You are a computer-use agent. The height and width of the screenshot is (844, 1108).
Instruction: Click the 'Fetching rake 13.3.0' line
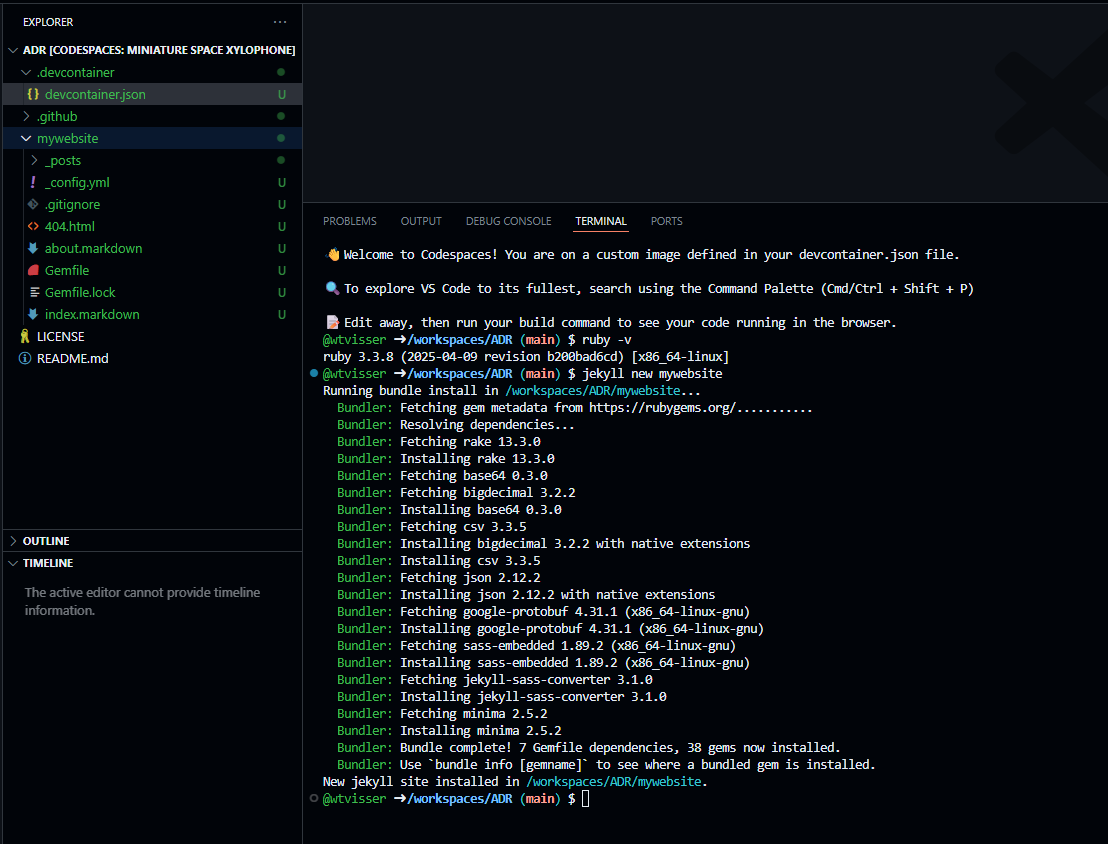pyautogui.click(x=439, y=442)
